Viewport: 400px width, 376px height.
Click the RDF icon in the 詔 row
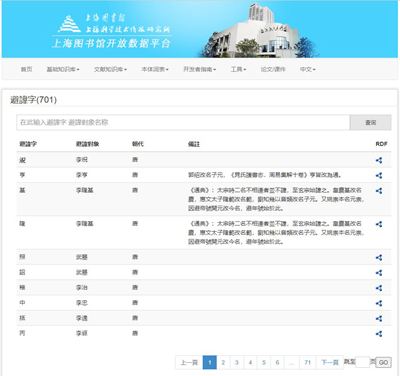(379, 273)
